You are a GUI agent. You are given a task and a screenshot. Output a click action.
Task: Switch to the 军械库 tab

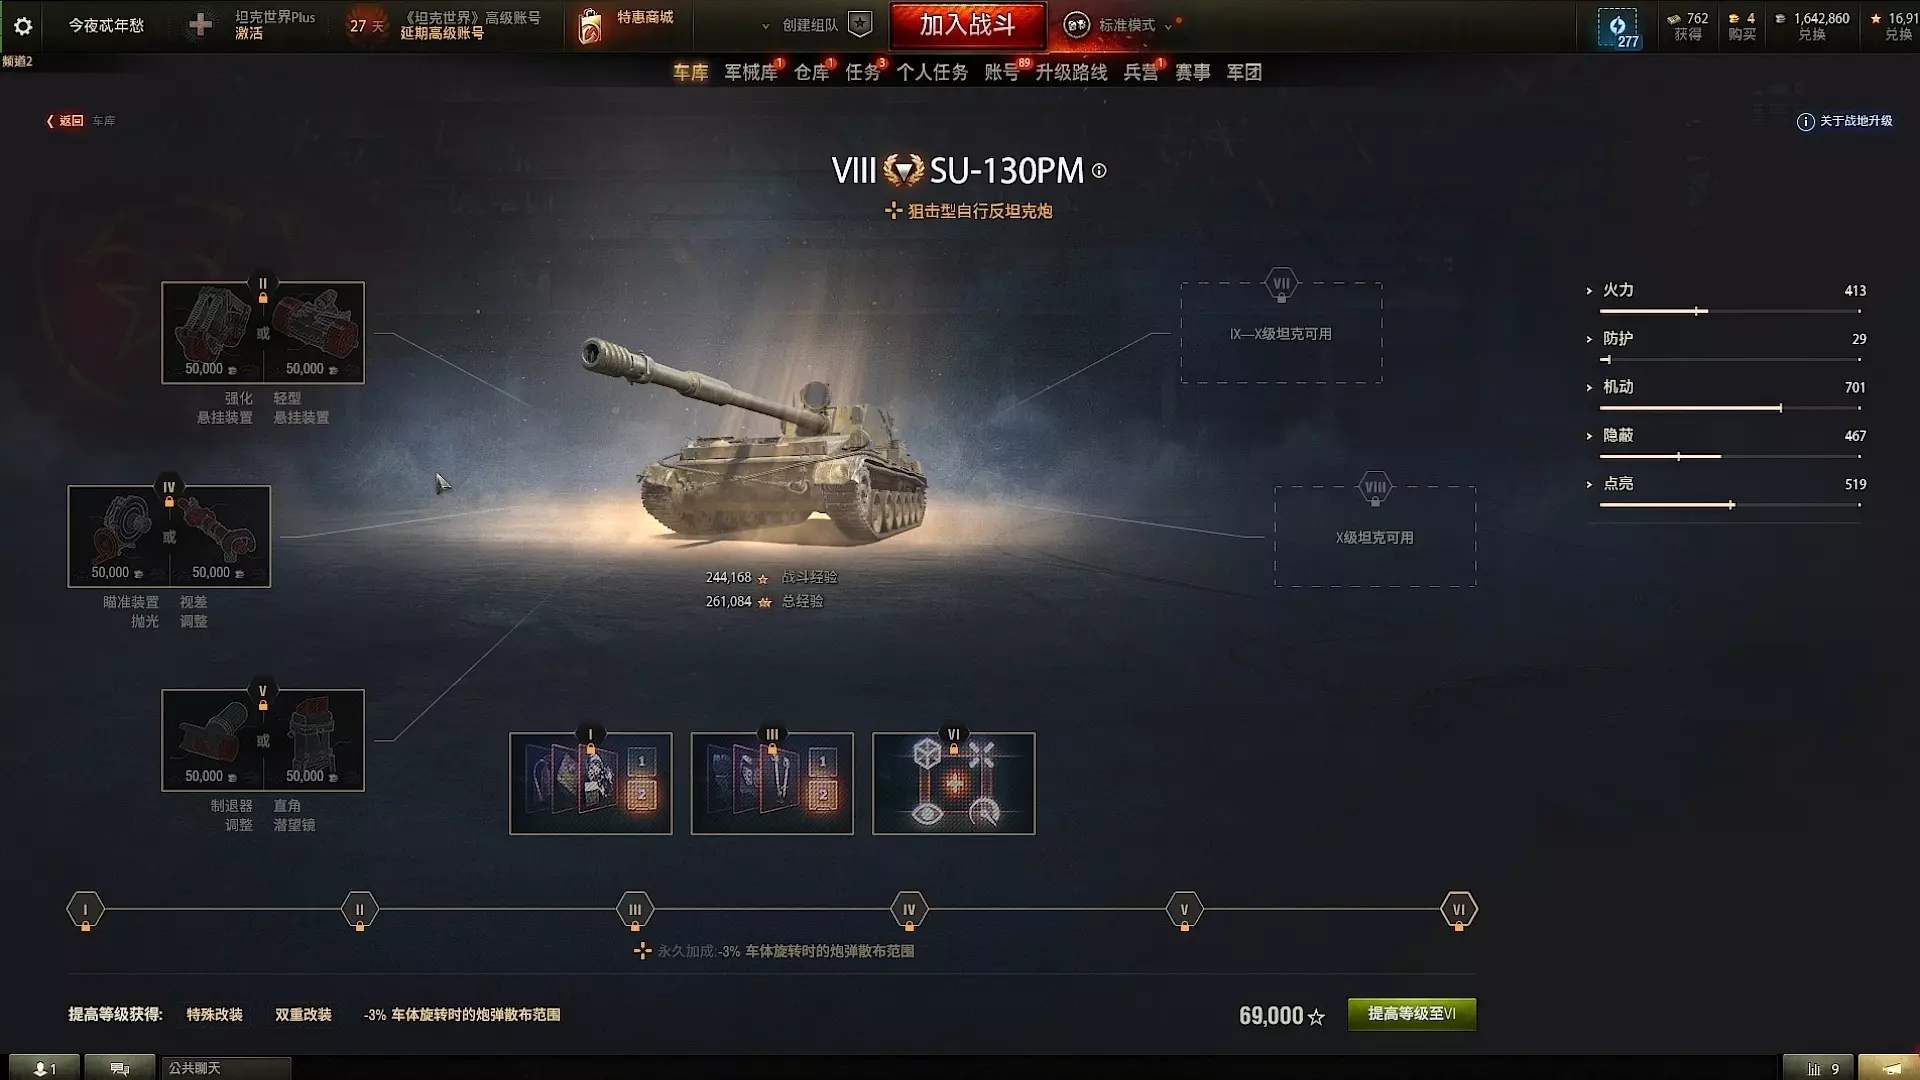(x=751, y=72)
